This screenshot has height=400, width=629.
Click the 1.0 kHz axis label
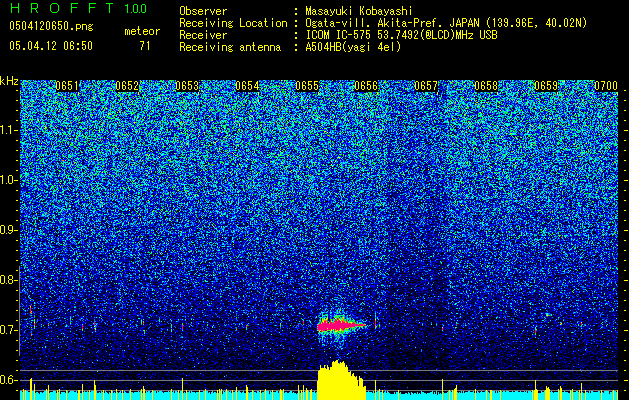9,180
